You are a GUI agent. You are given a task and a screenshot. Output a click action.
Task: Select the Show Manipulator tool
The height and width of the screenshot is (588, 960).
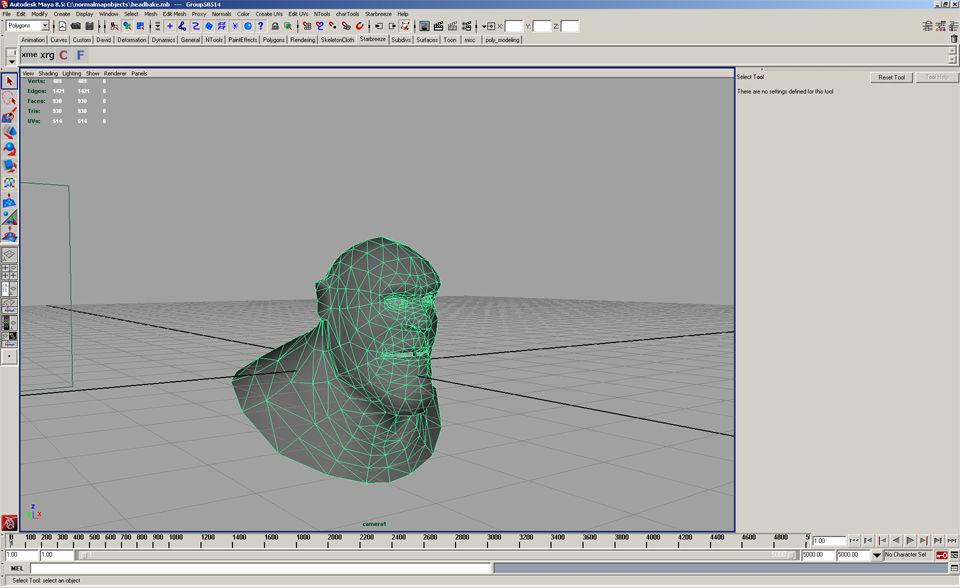tap(9, 217)
